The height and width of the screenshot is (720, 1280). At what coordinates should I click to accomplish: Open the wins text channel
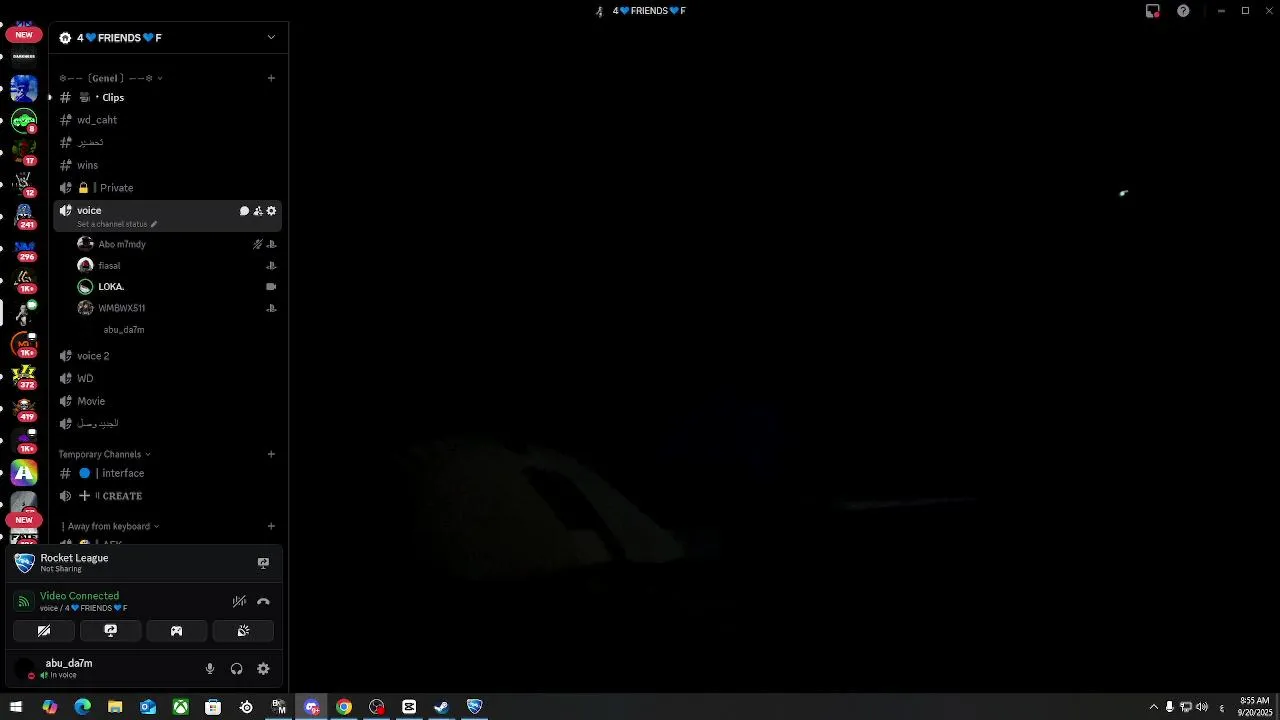(168, 165)
